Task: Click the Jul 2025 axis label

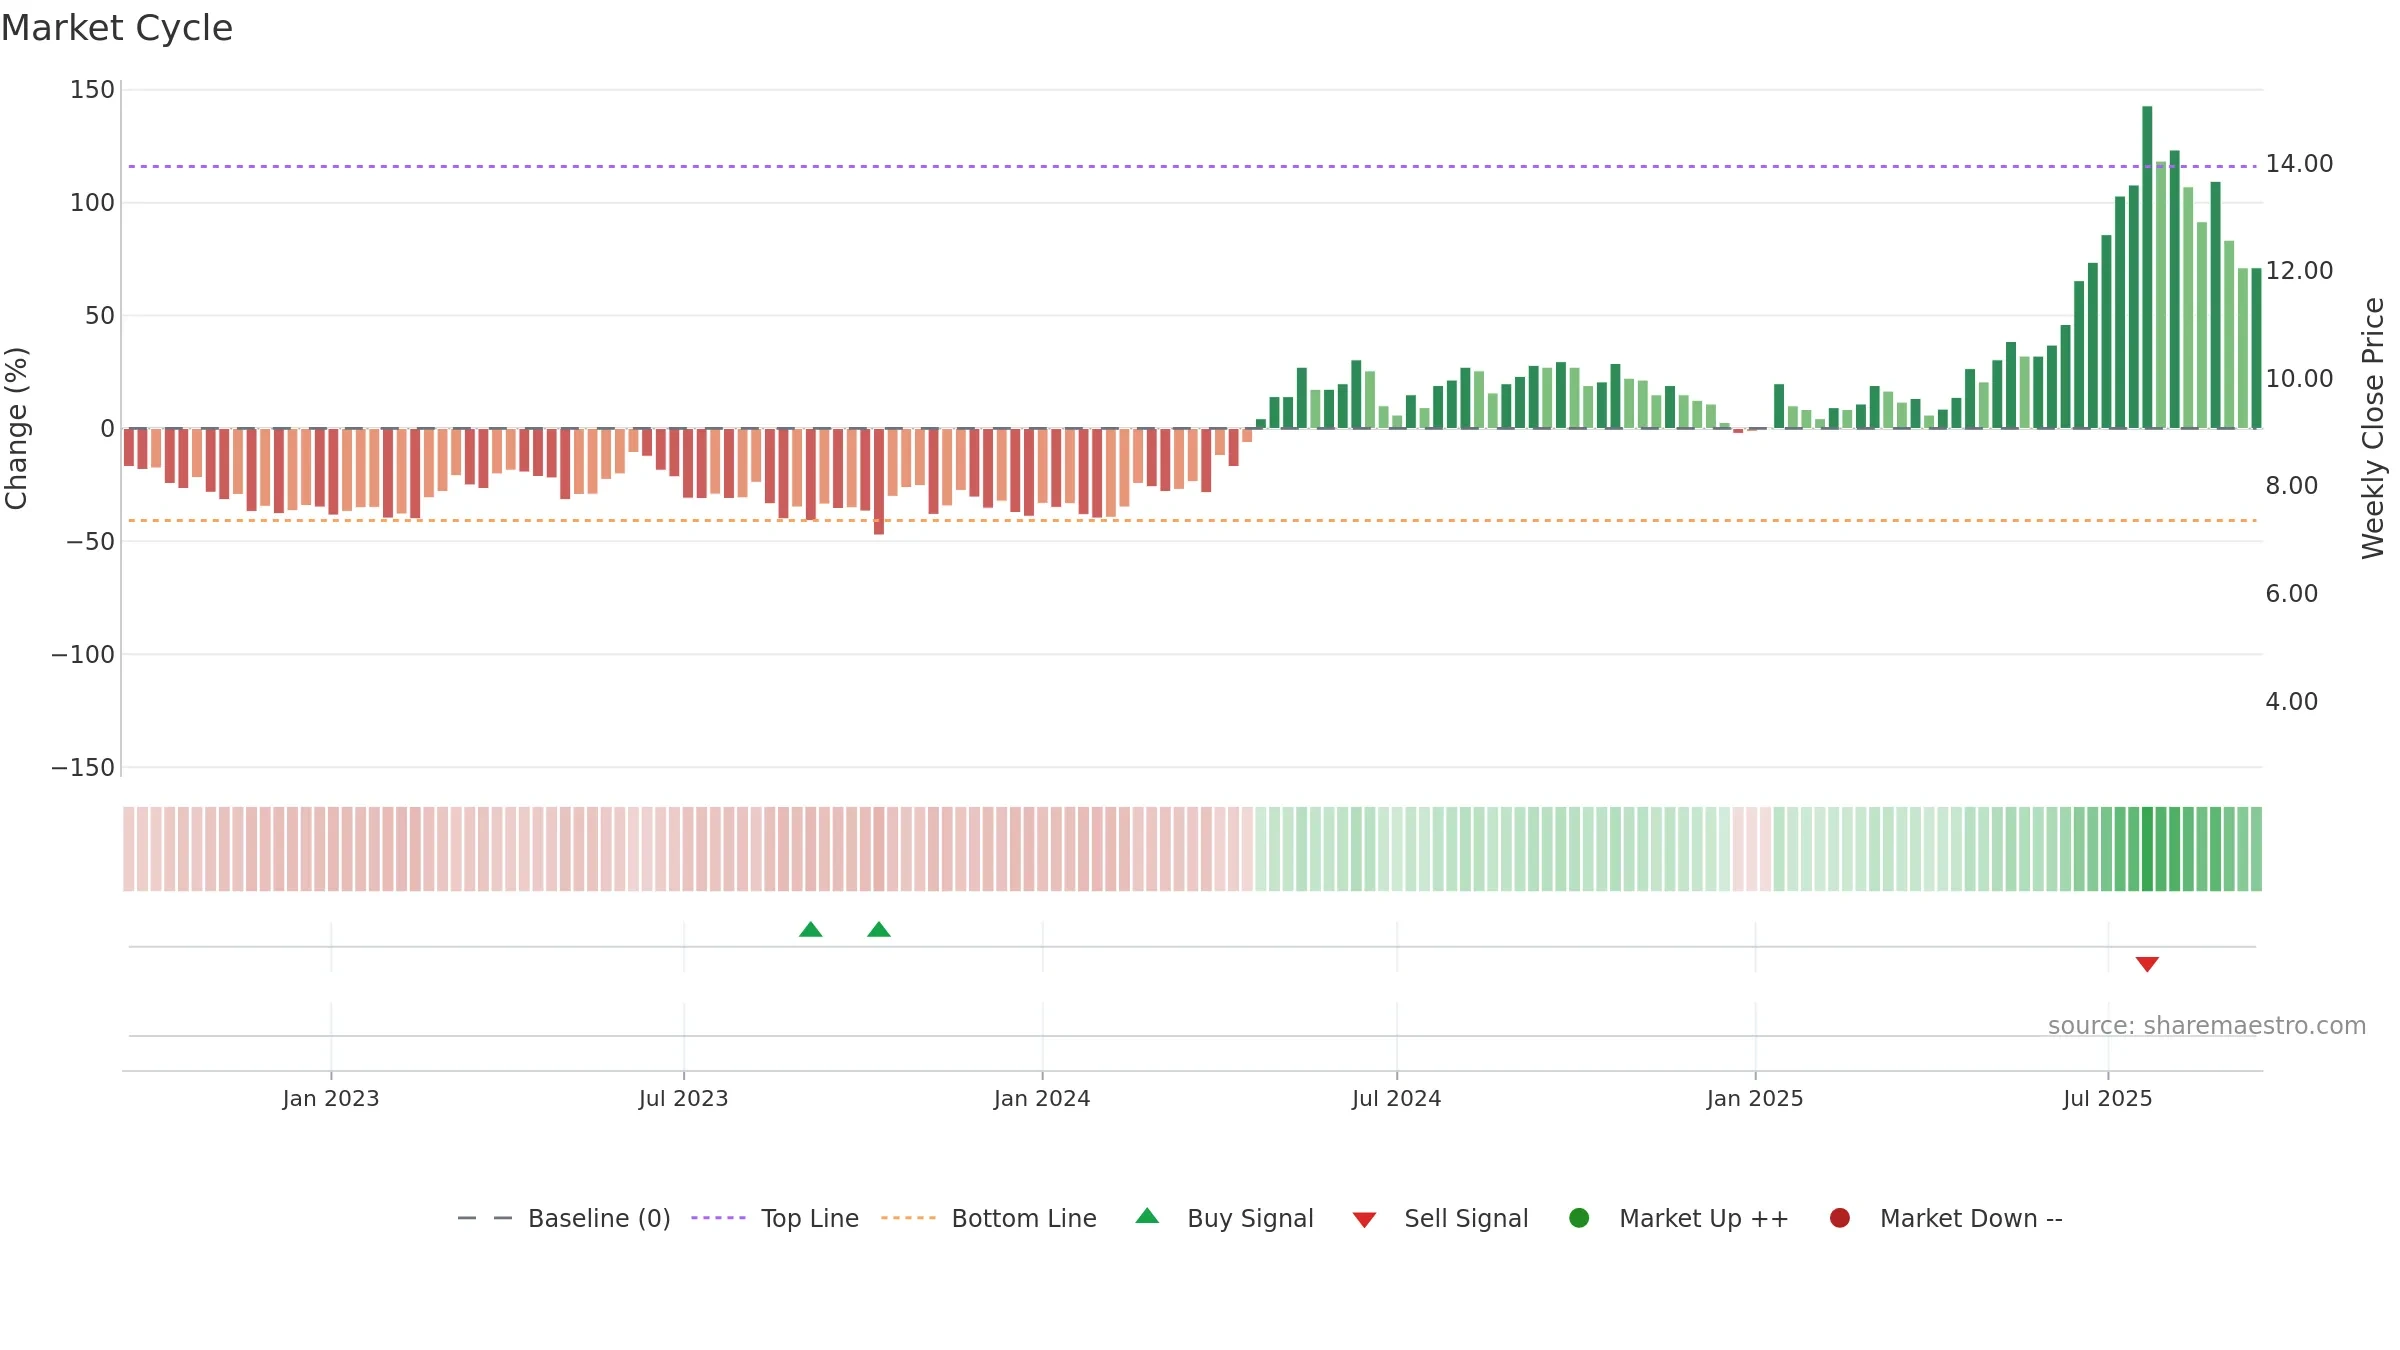Action: [x=2108, y=1099]
